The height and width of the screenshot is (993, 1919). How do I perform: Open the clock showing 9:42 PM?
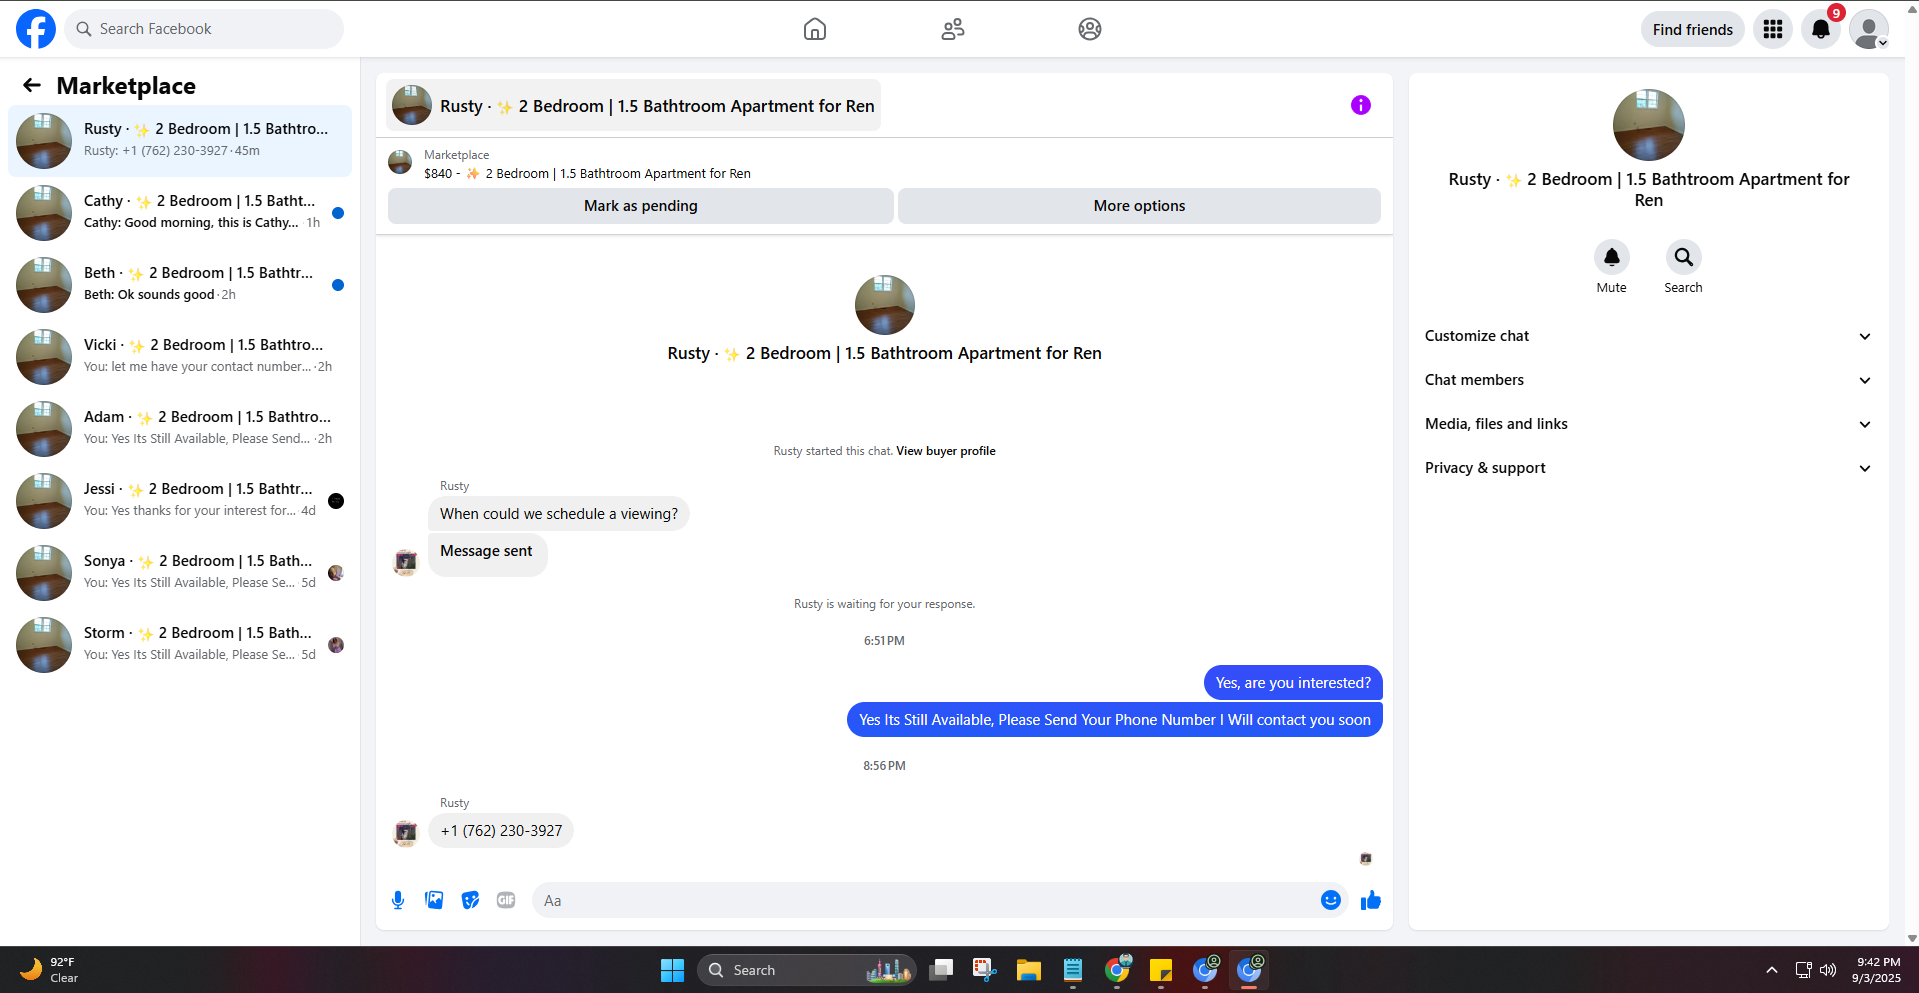(1877, 970)
